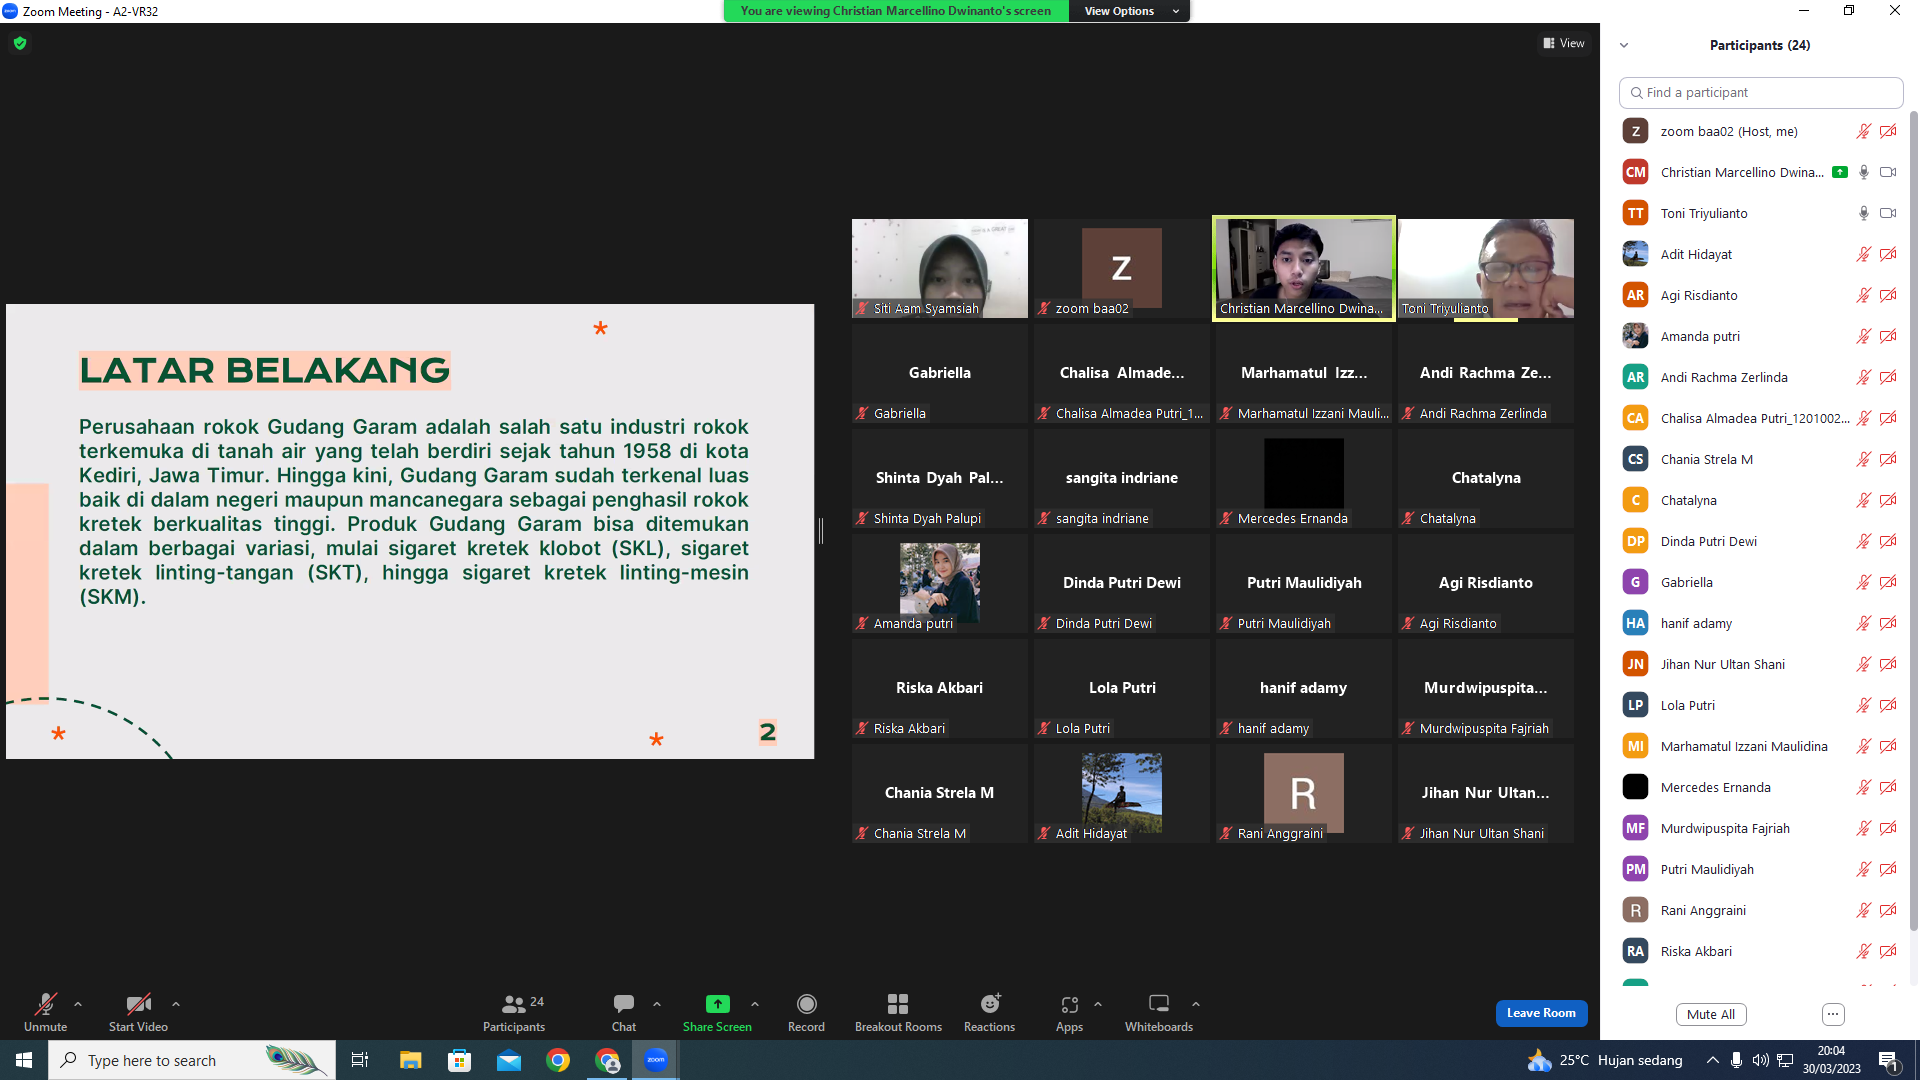Click the Amanda putri tile in gallery

(x=940, y=583)
